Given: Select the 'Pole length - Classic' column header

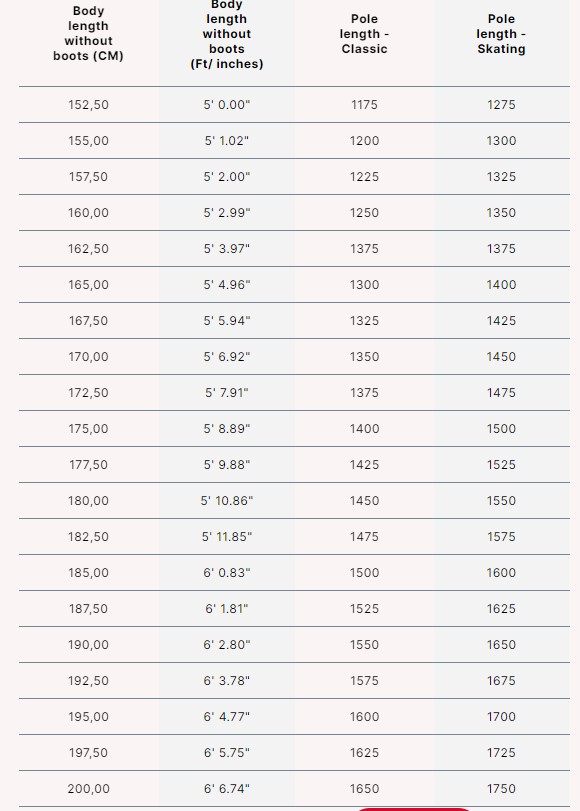Looking at the screenshot, I should click(364, 34).
